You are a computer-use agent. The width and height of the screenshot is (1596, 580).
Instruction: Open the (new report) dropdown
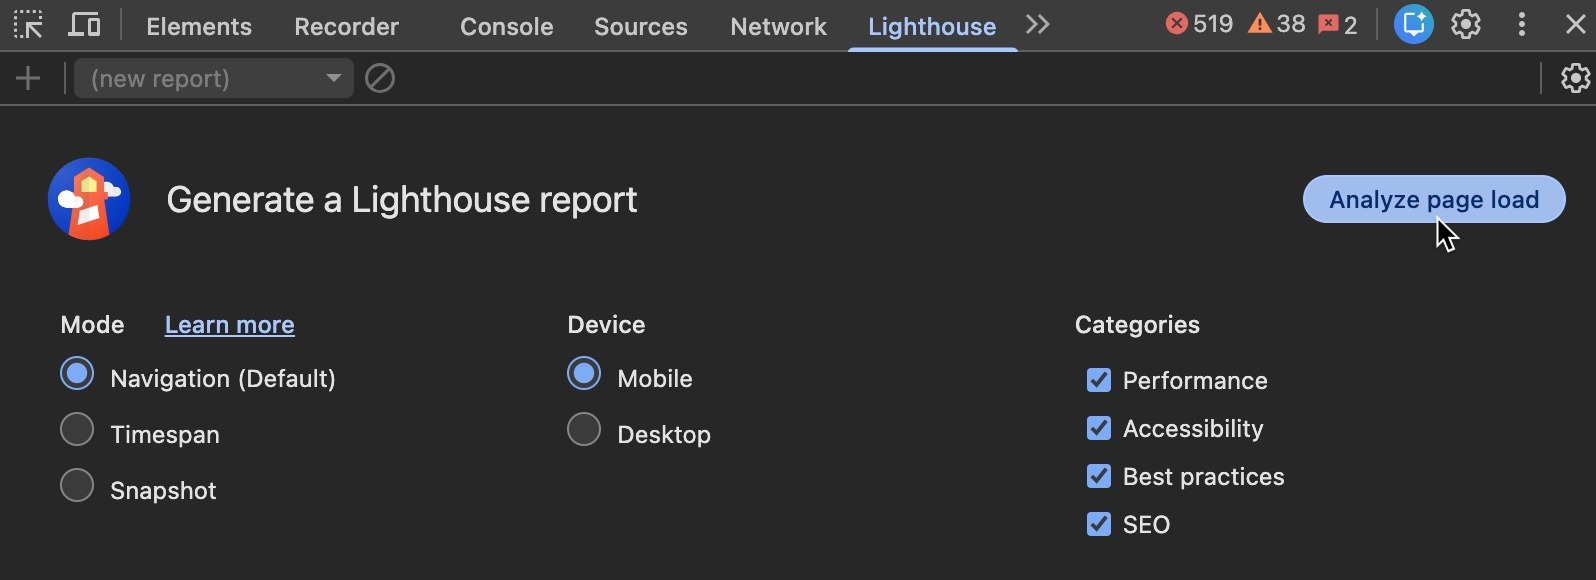pyautogui.click(x=214, y=78)
